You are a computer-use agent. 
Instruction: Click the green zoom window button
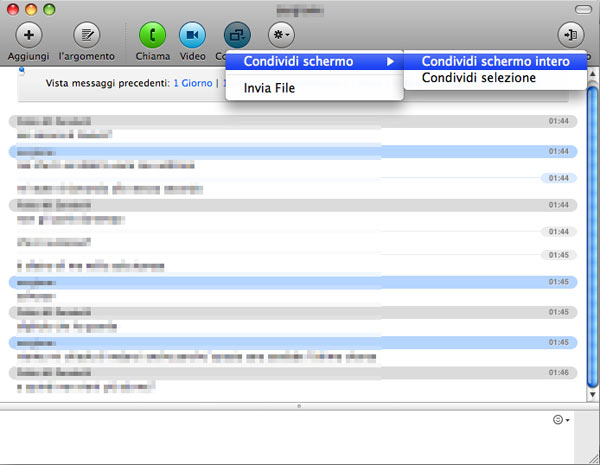click(48, 8)
